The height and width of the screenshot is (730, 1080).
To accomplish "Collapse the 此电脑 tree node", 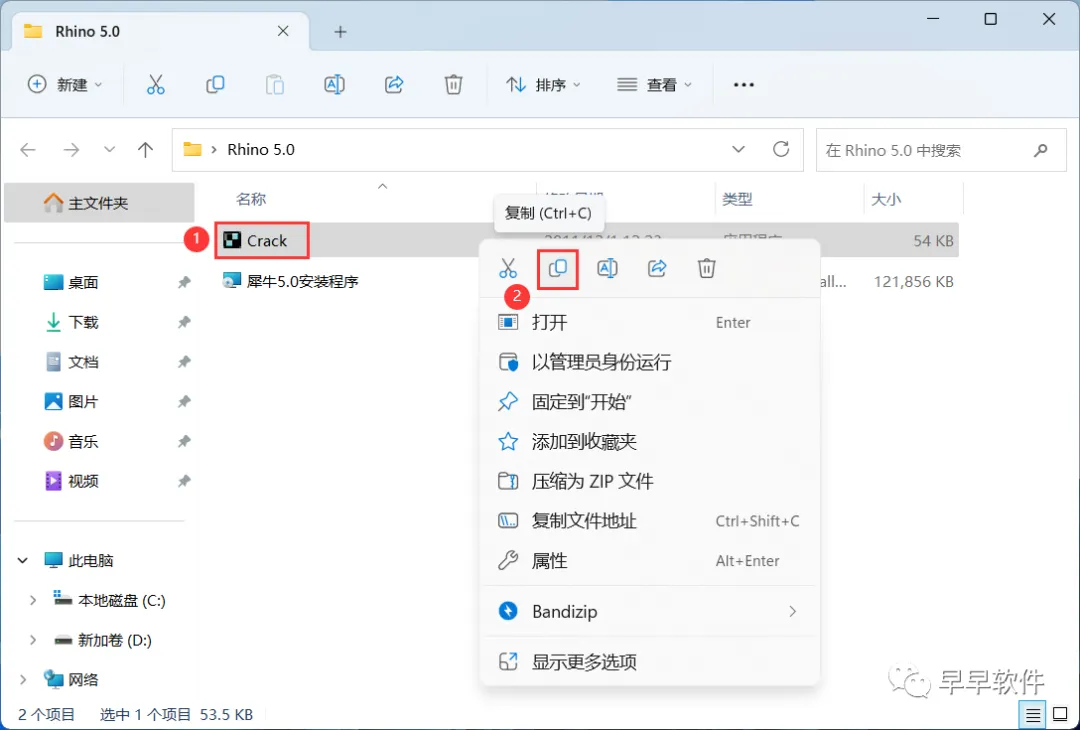I will click(x=23, y=561).
